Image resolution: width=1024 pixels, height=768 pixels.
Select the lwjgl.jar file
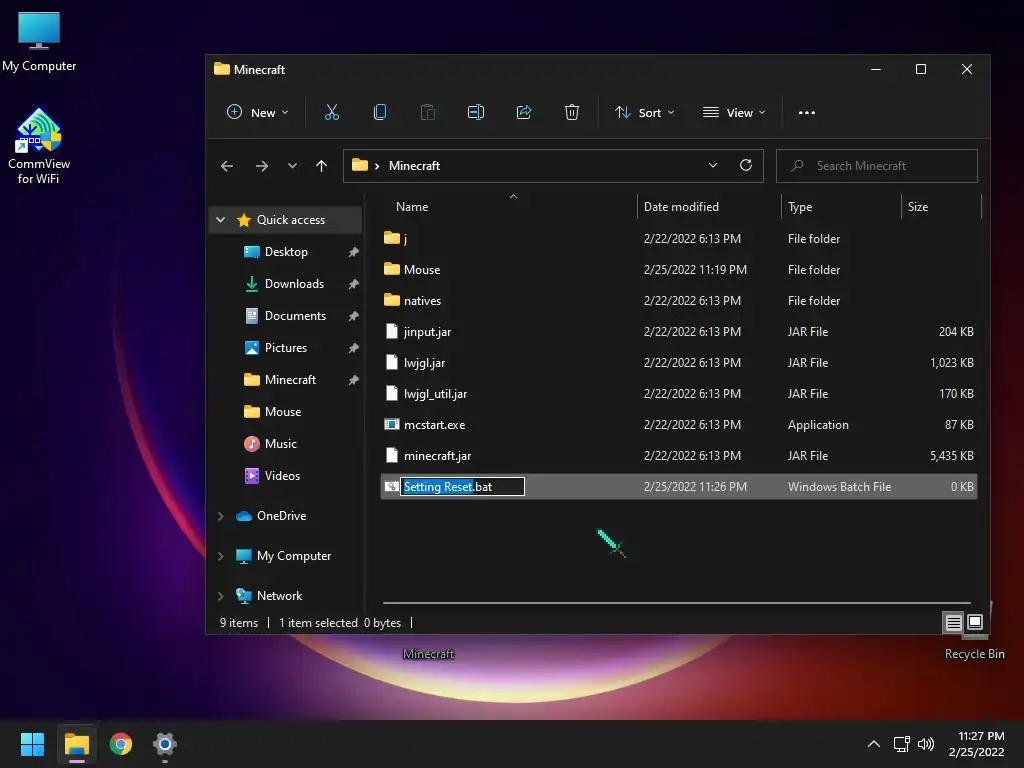click(x=679, y=362)
